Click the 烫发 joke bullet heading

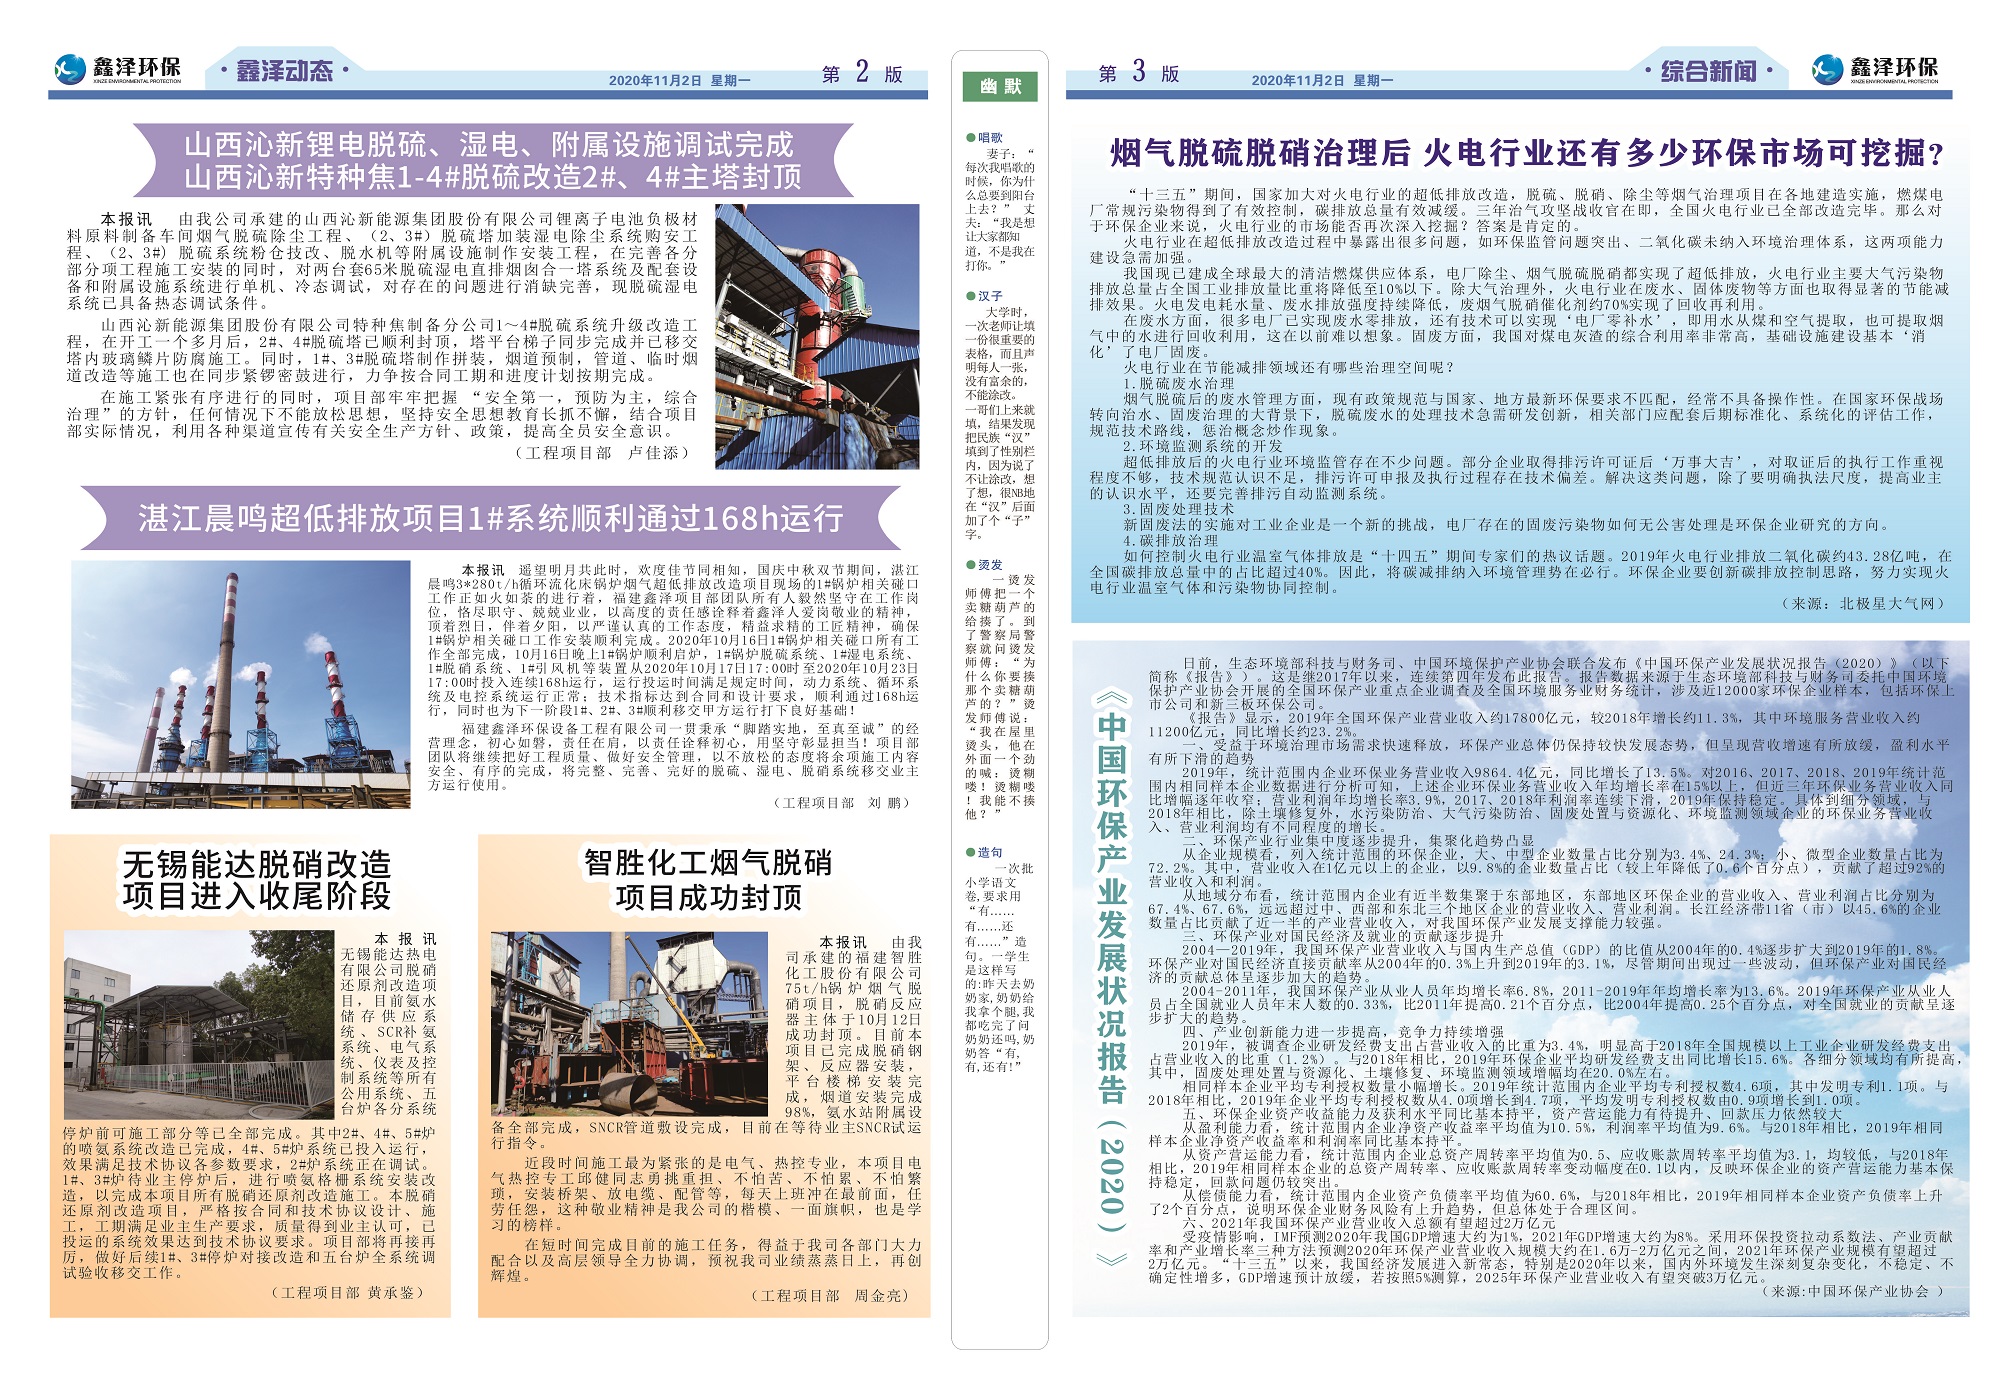(x=989, y=565)
